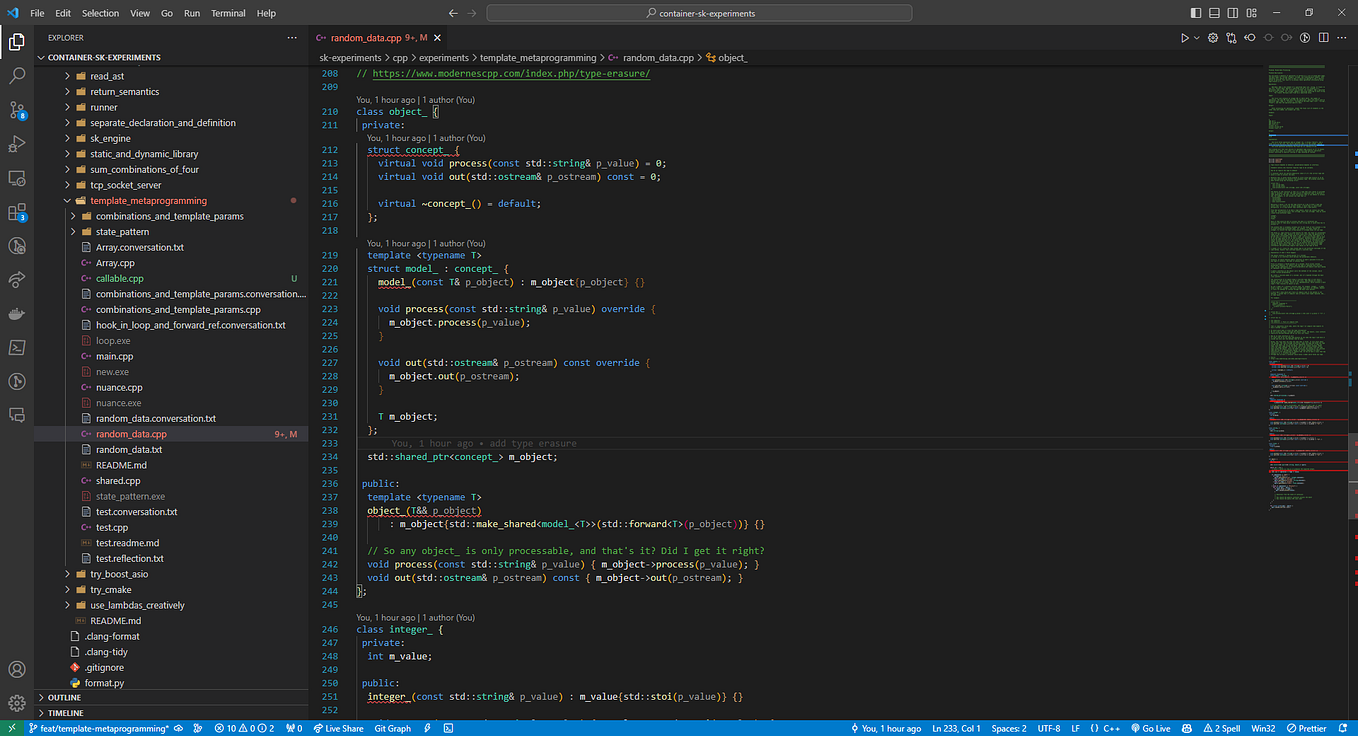This screenshot has height=736, width=1358.
Task: Toggle word wrap via the more actions ellipsis
Action: pyautogui.click(x=1341, y=37)
